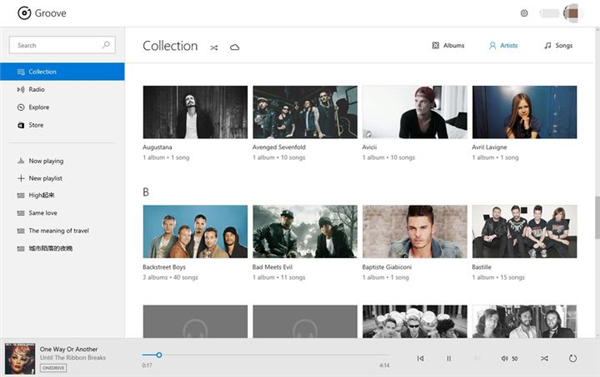600x377 pixels.
Task: Click the Baptiste Giabiconi name label
Action: click(387, 267)
